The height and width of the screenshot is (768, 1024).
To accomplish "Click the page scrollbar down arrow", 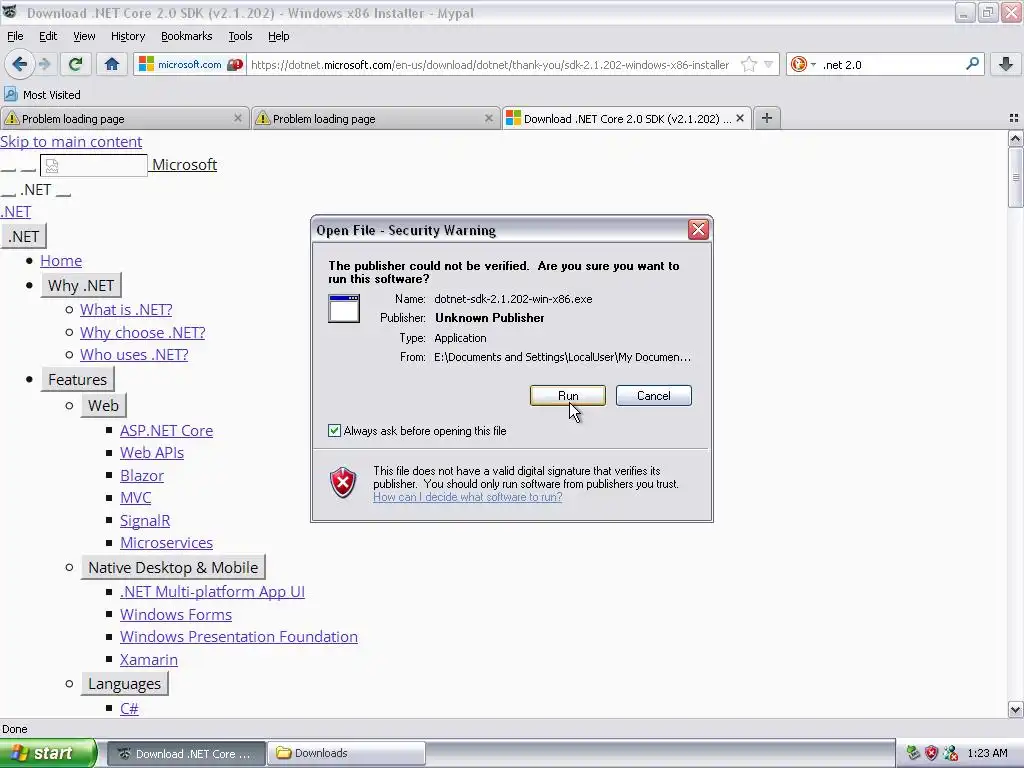I will pyautogui.click(x=1015, y=709).
